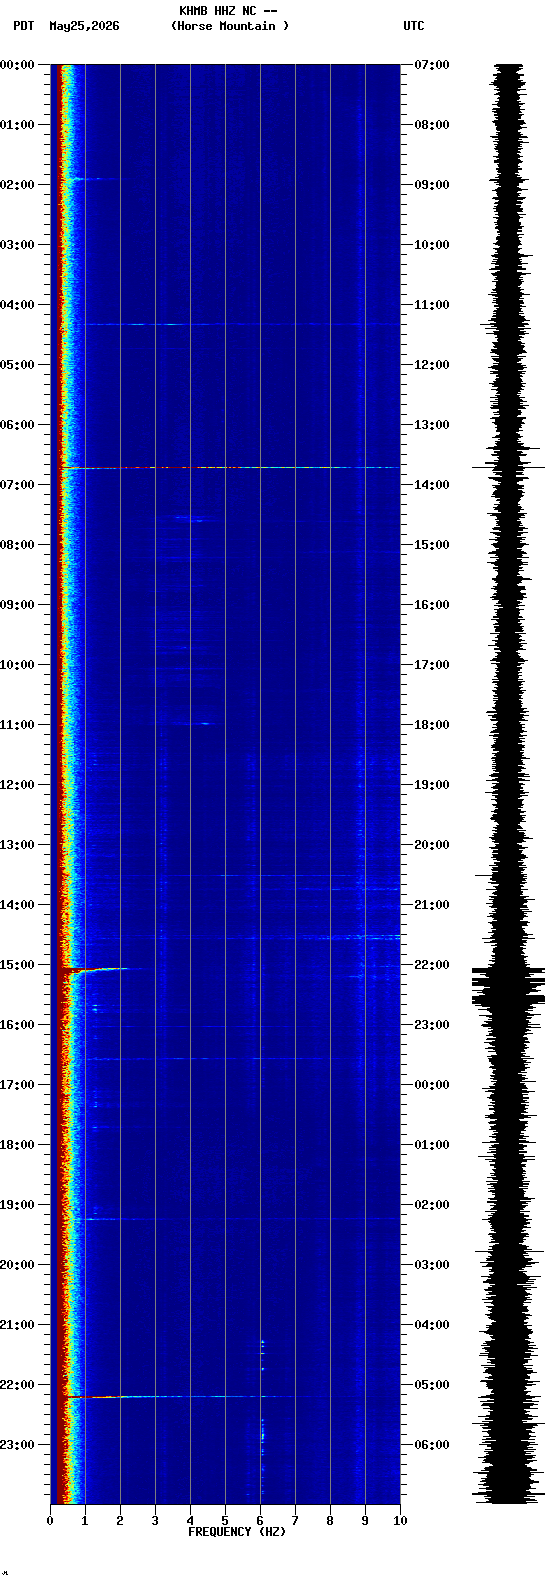Select the 20:00 label on the UTC axis

pyautogui.click(x=432, y=845)
